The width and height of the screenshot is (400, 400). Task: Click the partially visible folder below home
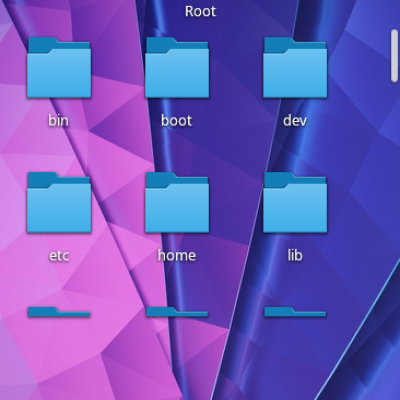[177, 312]
